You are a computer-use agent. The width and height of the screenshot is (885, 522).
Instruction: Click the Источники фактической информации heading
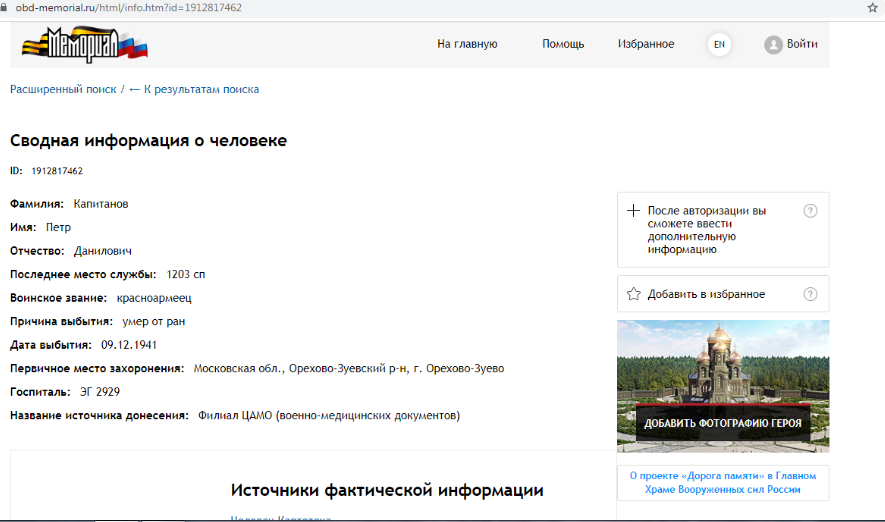tap(387, 490)
